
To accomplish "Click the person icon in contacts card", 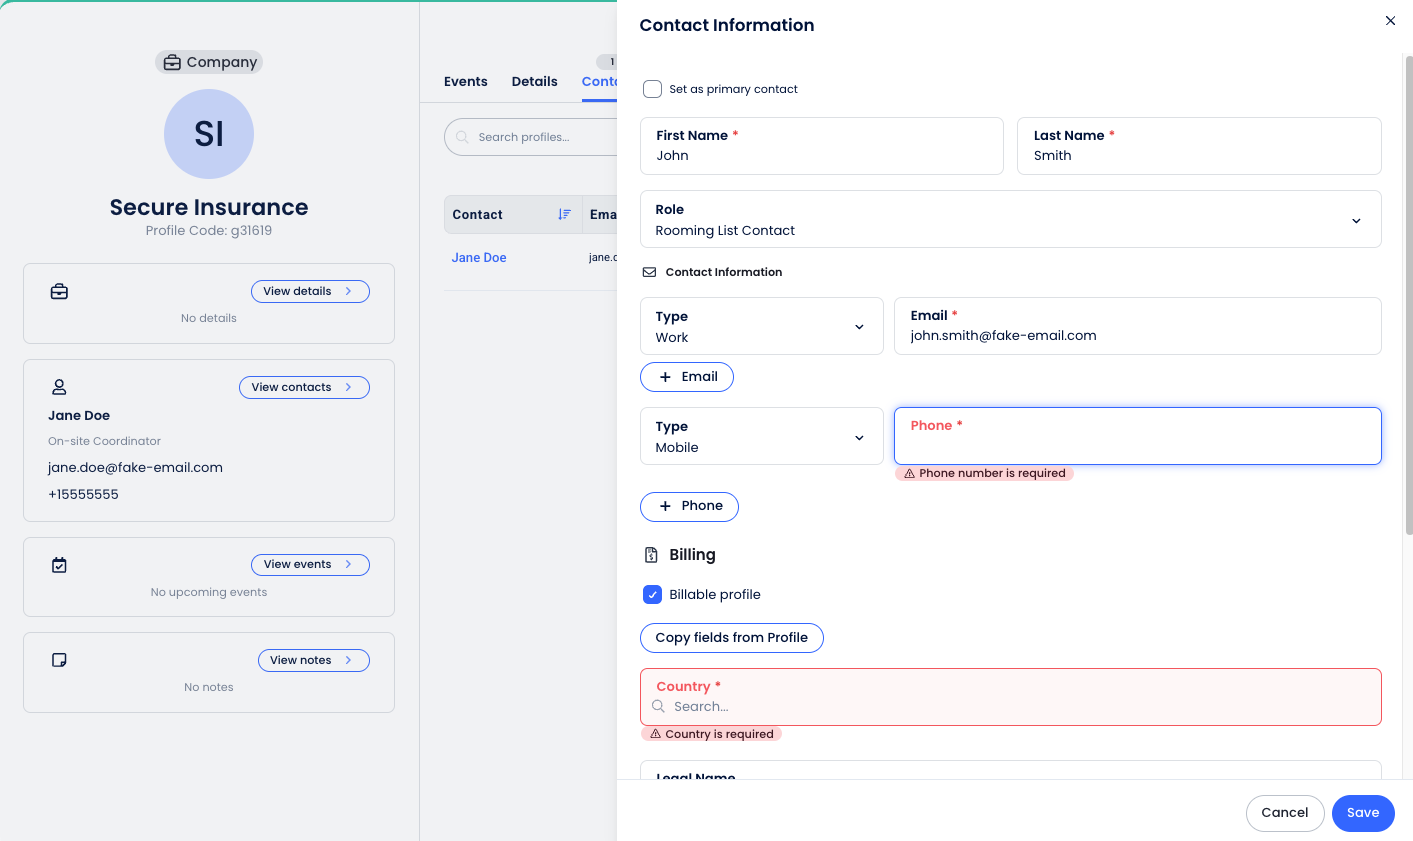I will (x=59, y=387).
